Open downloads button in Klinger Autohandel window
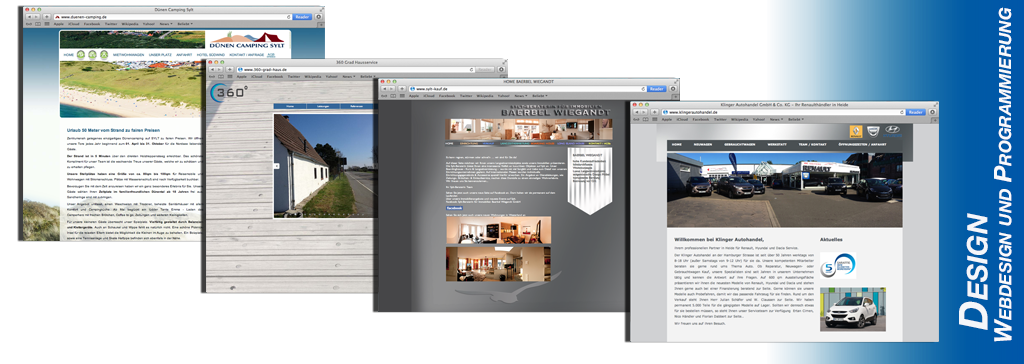 pos(933,112)
